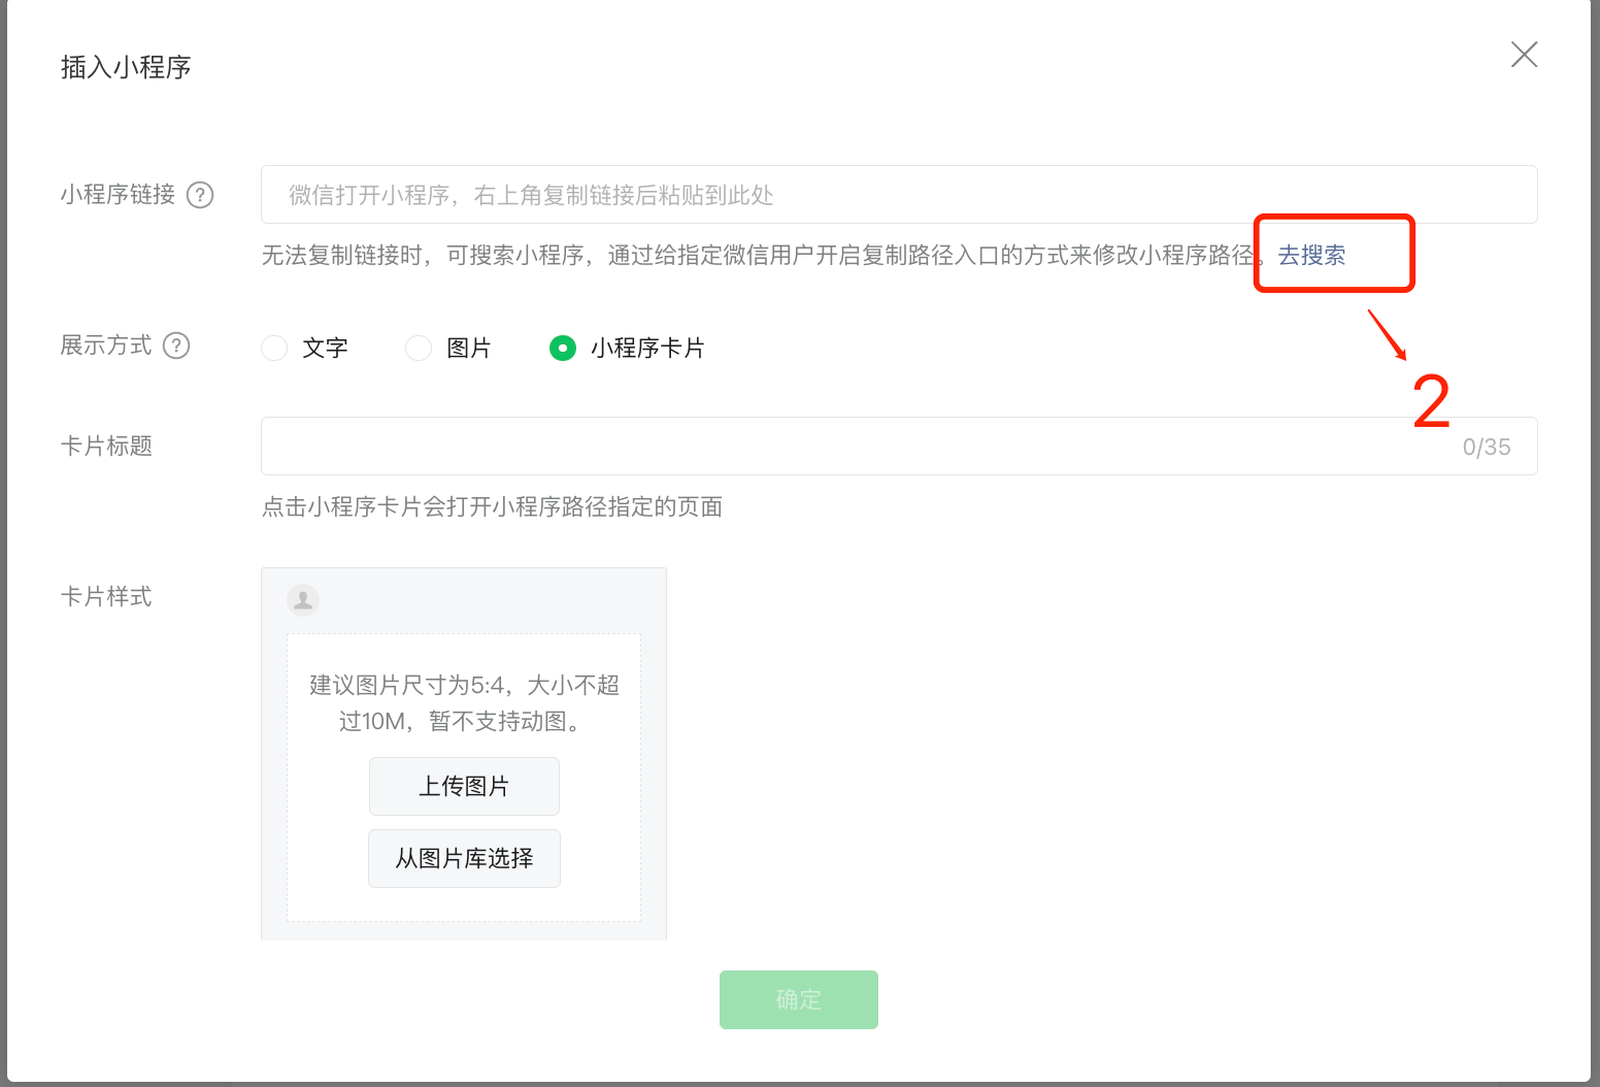This screenshot has width=1600, height=1087.
Task: Click the avatar placeholder in card preview
Action: point(303,600)
